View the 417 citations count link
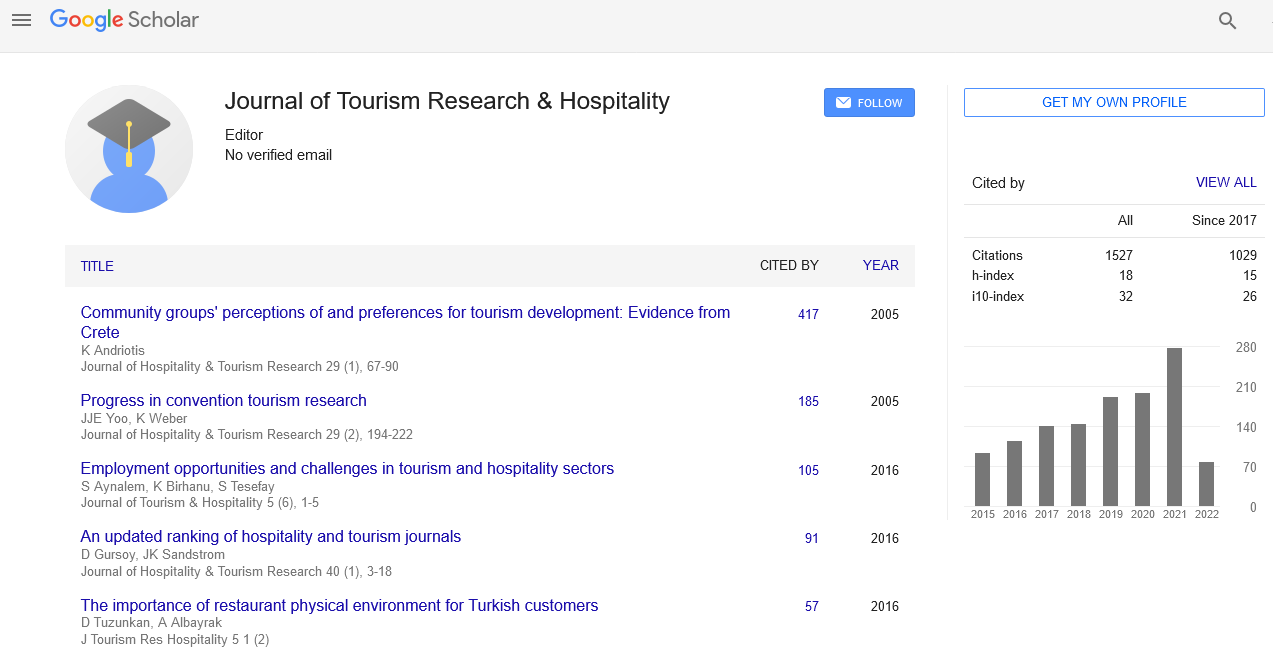The image size is (1273, 652). pos(808,315)
